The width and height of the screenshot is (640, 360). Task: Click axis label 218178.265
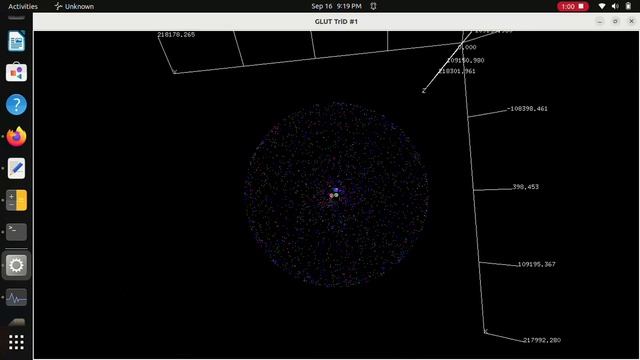coord(176,35)
